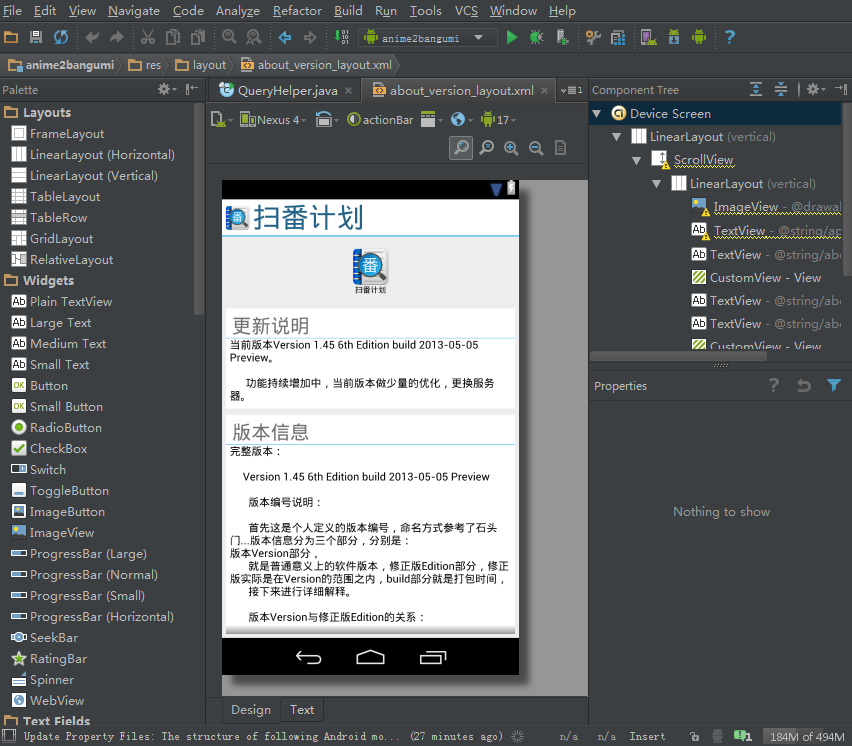Select CheckBox widget in the Palette
852x746 pixels.
click(x=58, y=449)
